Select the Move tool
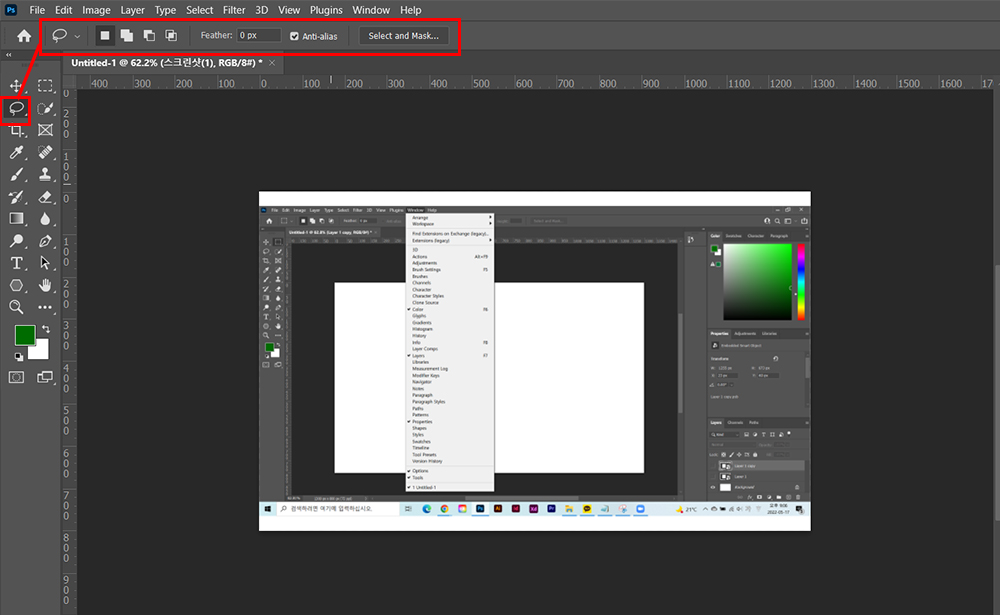 16,85
